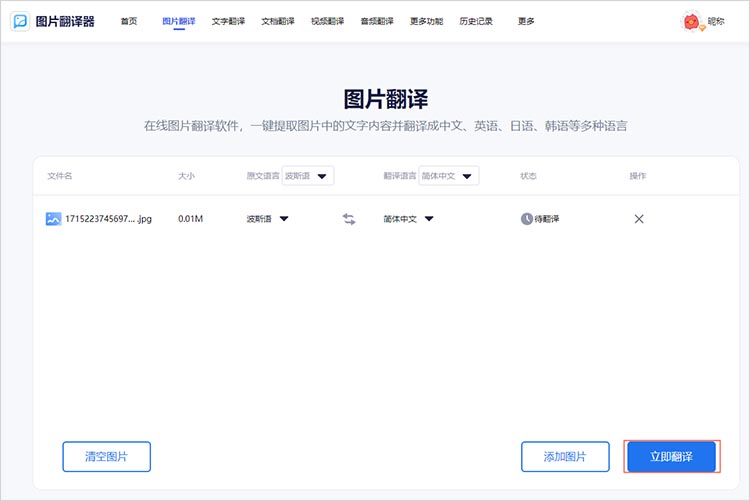
Task: Remove the jpg file with the X icon
Action: pos(639,219)
